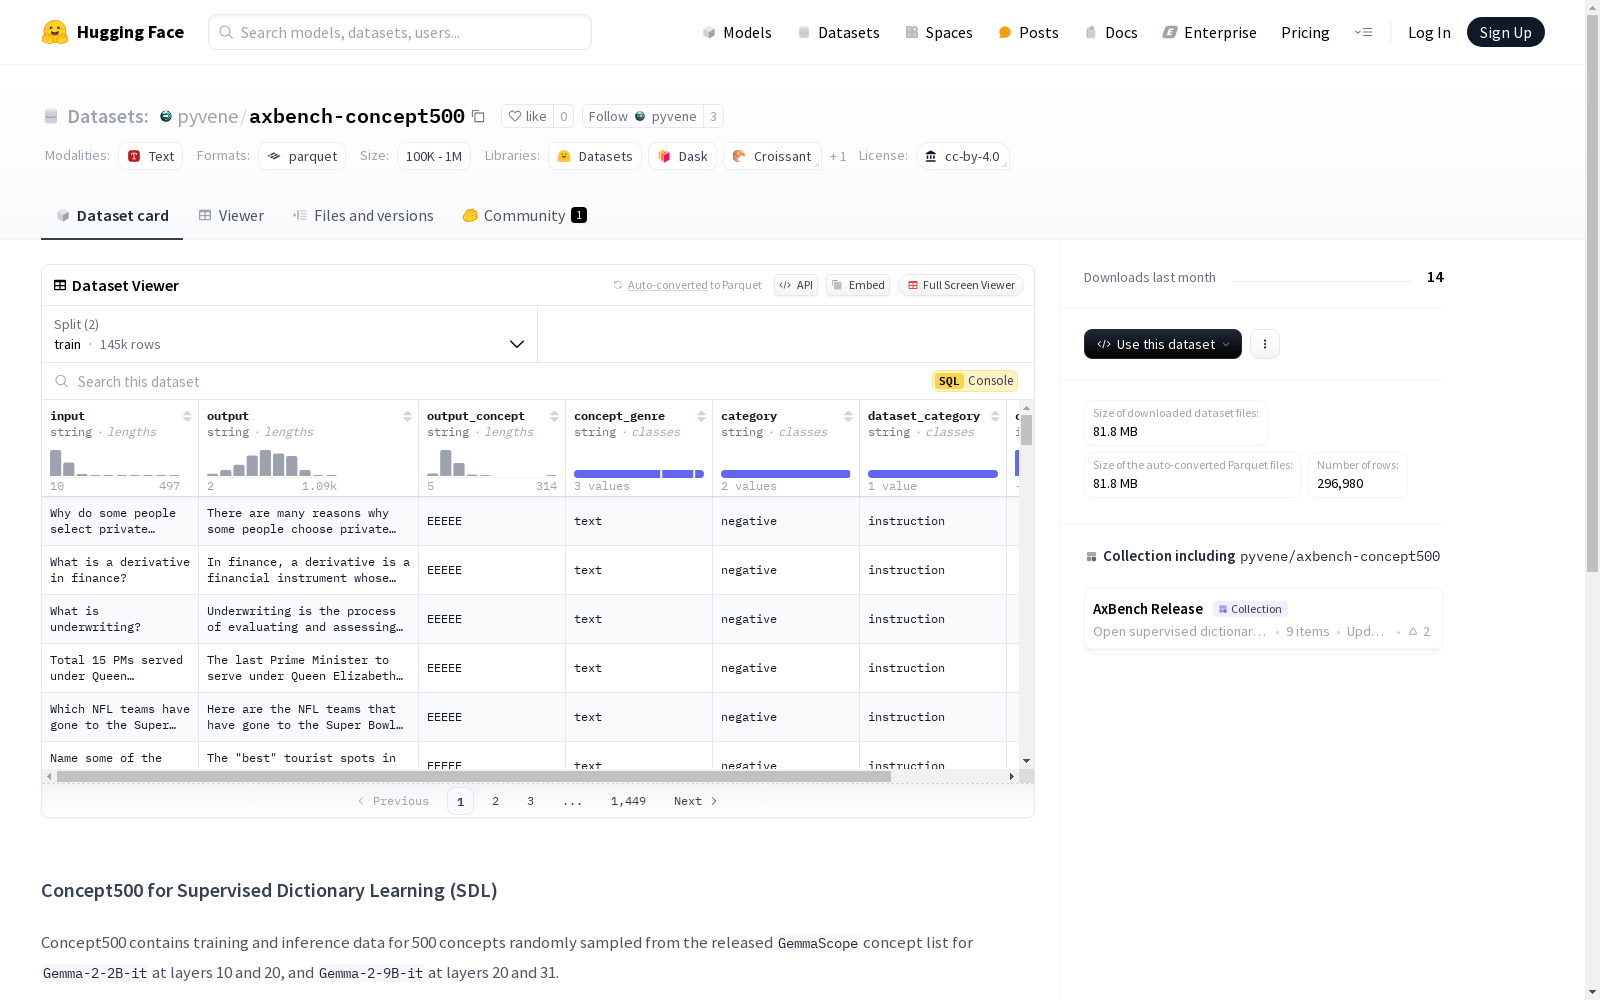Click the Hugging Face logo icon

[x=55, y=32]
